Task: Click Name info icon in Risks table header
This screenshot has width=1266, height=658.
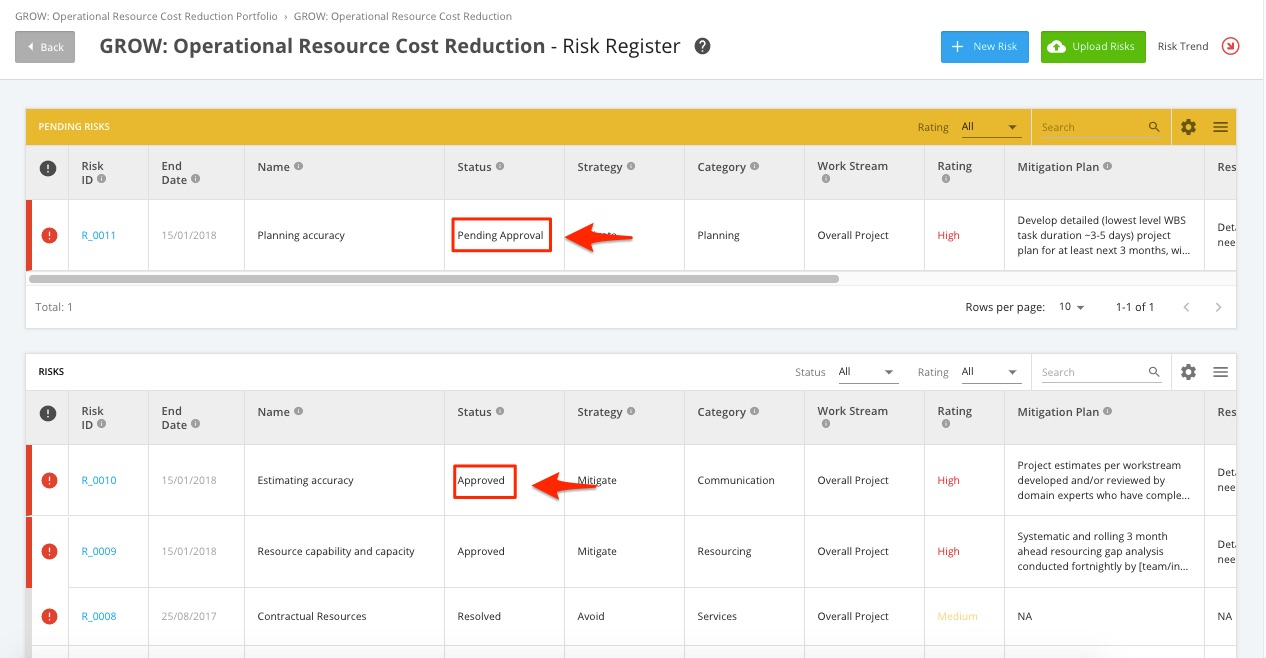Action: tap(299, 412)
